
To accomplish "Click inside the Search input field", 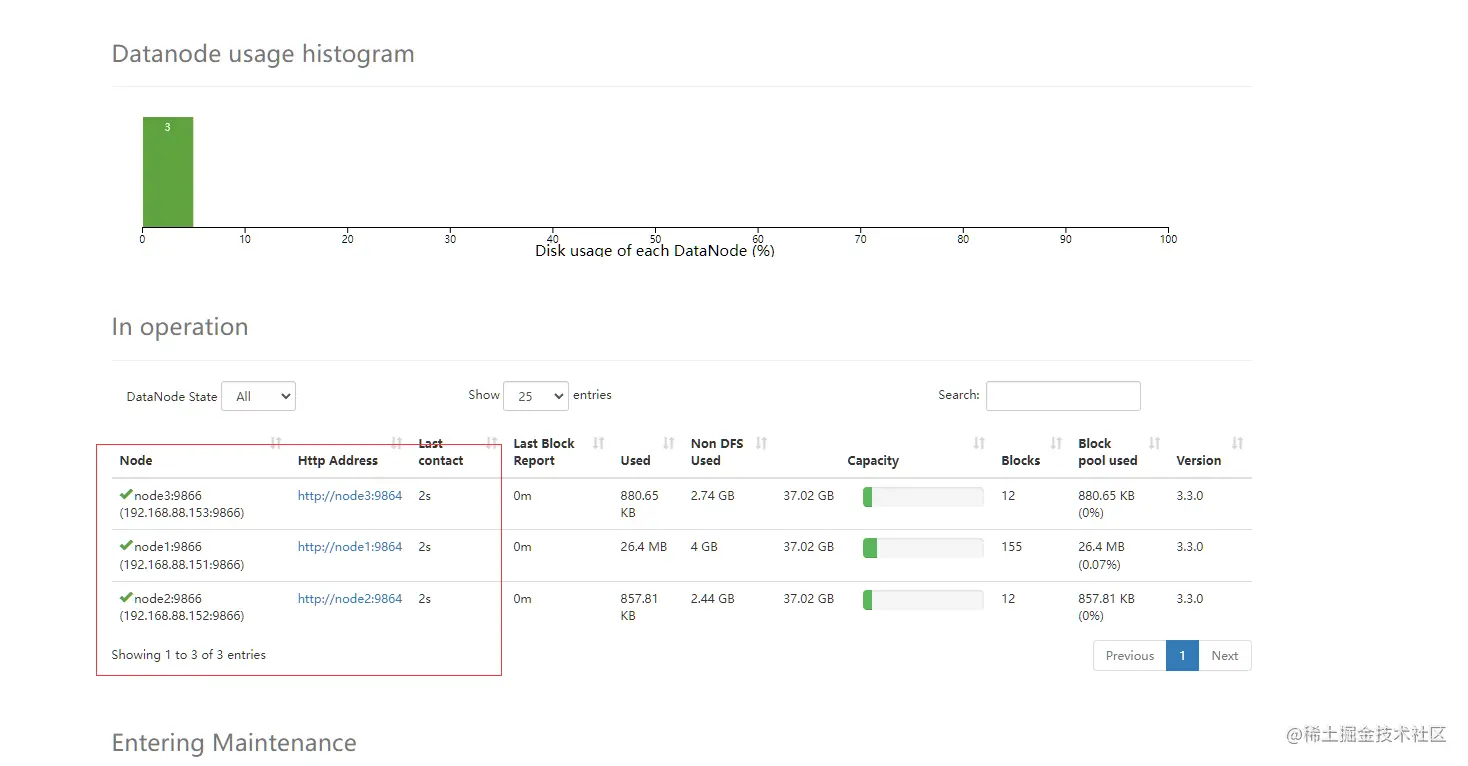I will (x=1062, y=396).
